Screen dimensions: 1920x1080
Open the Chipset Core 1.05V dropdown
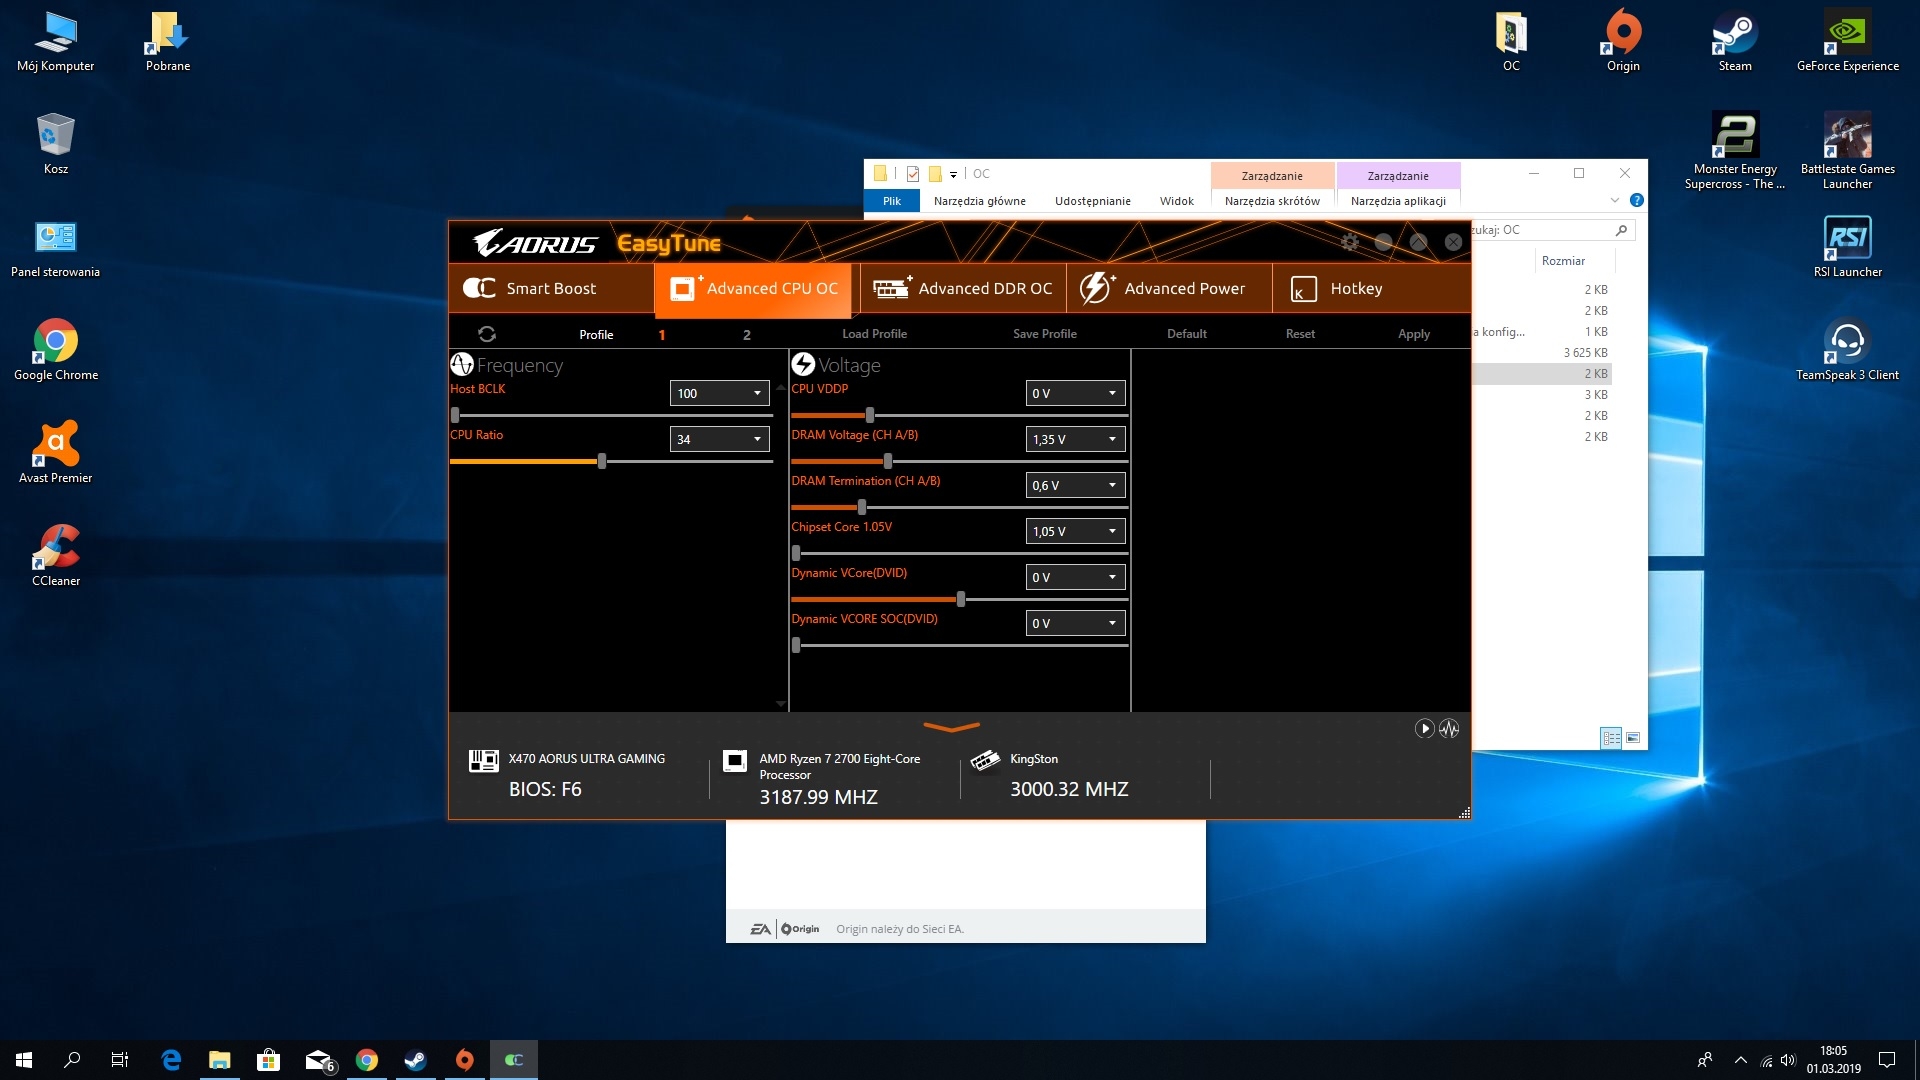coord(1075,531)
